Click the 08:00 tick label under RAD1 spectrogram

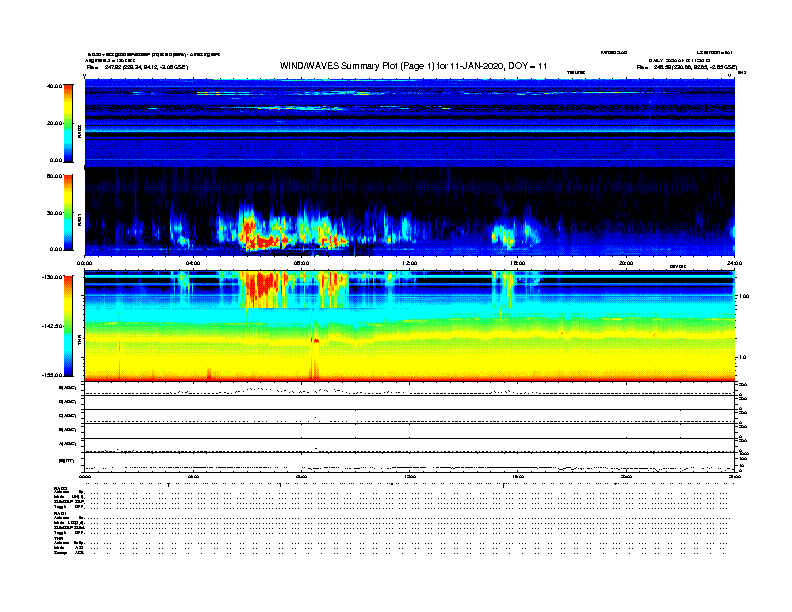(x=301, y=263)
